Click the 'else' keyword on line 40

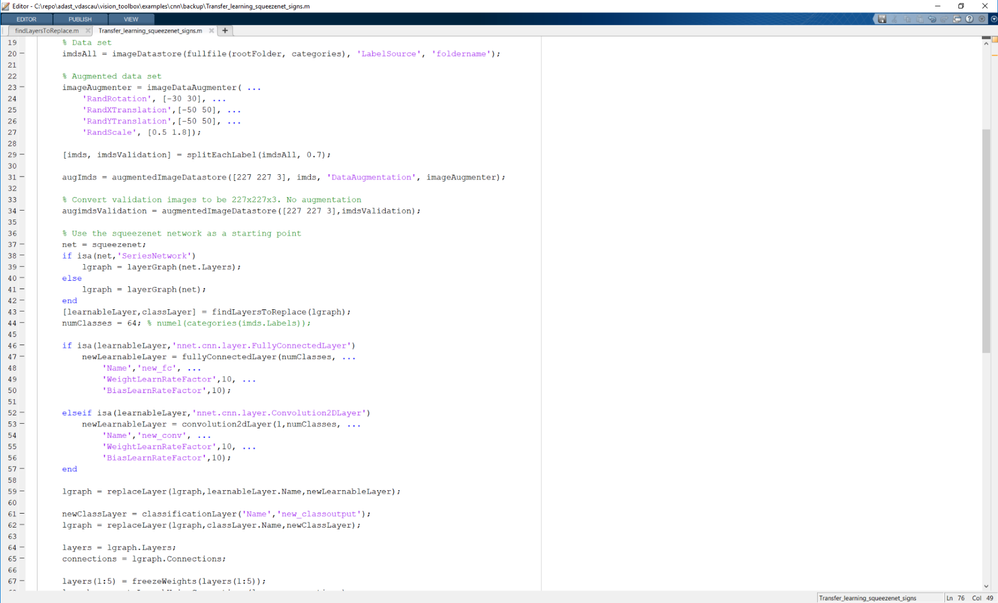click(72, 278)
